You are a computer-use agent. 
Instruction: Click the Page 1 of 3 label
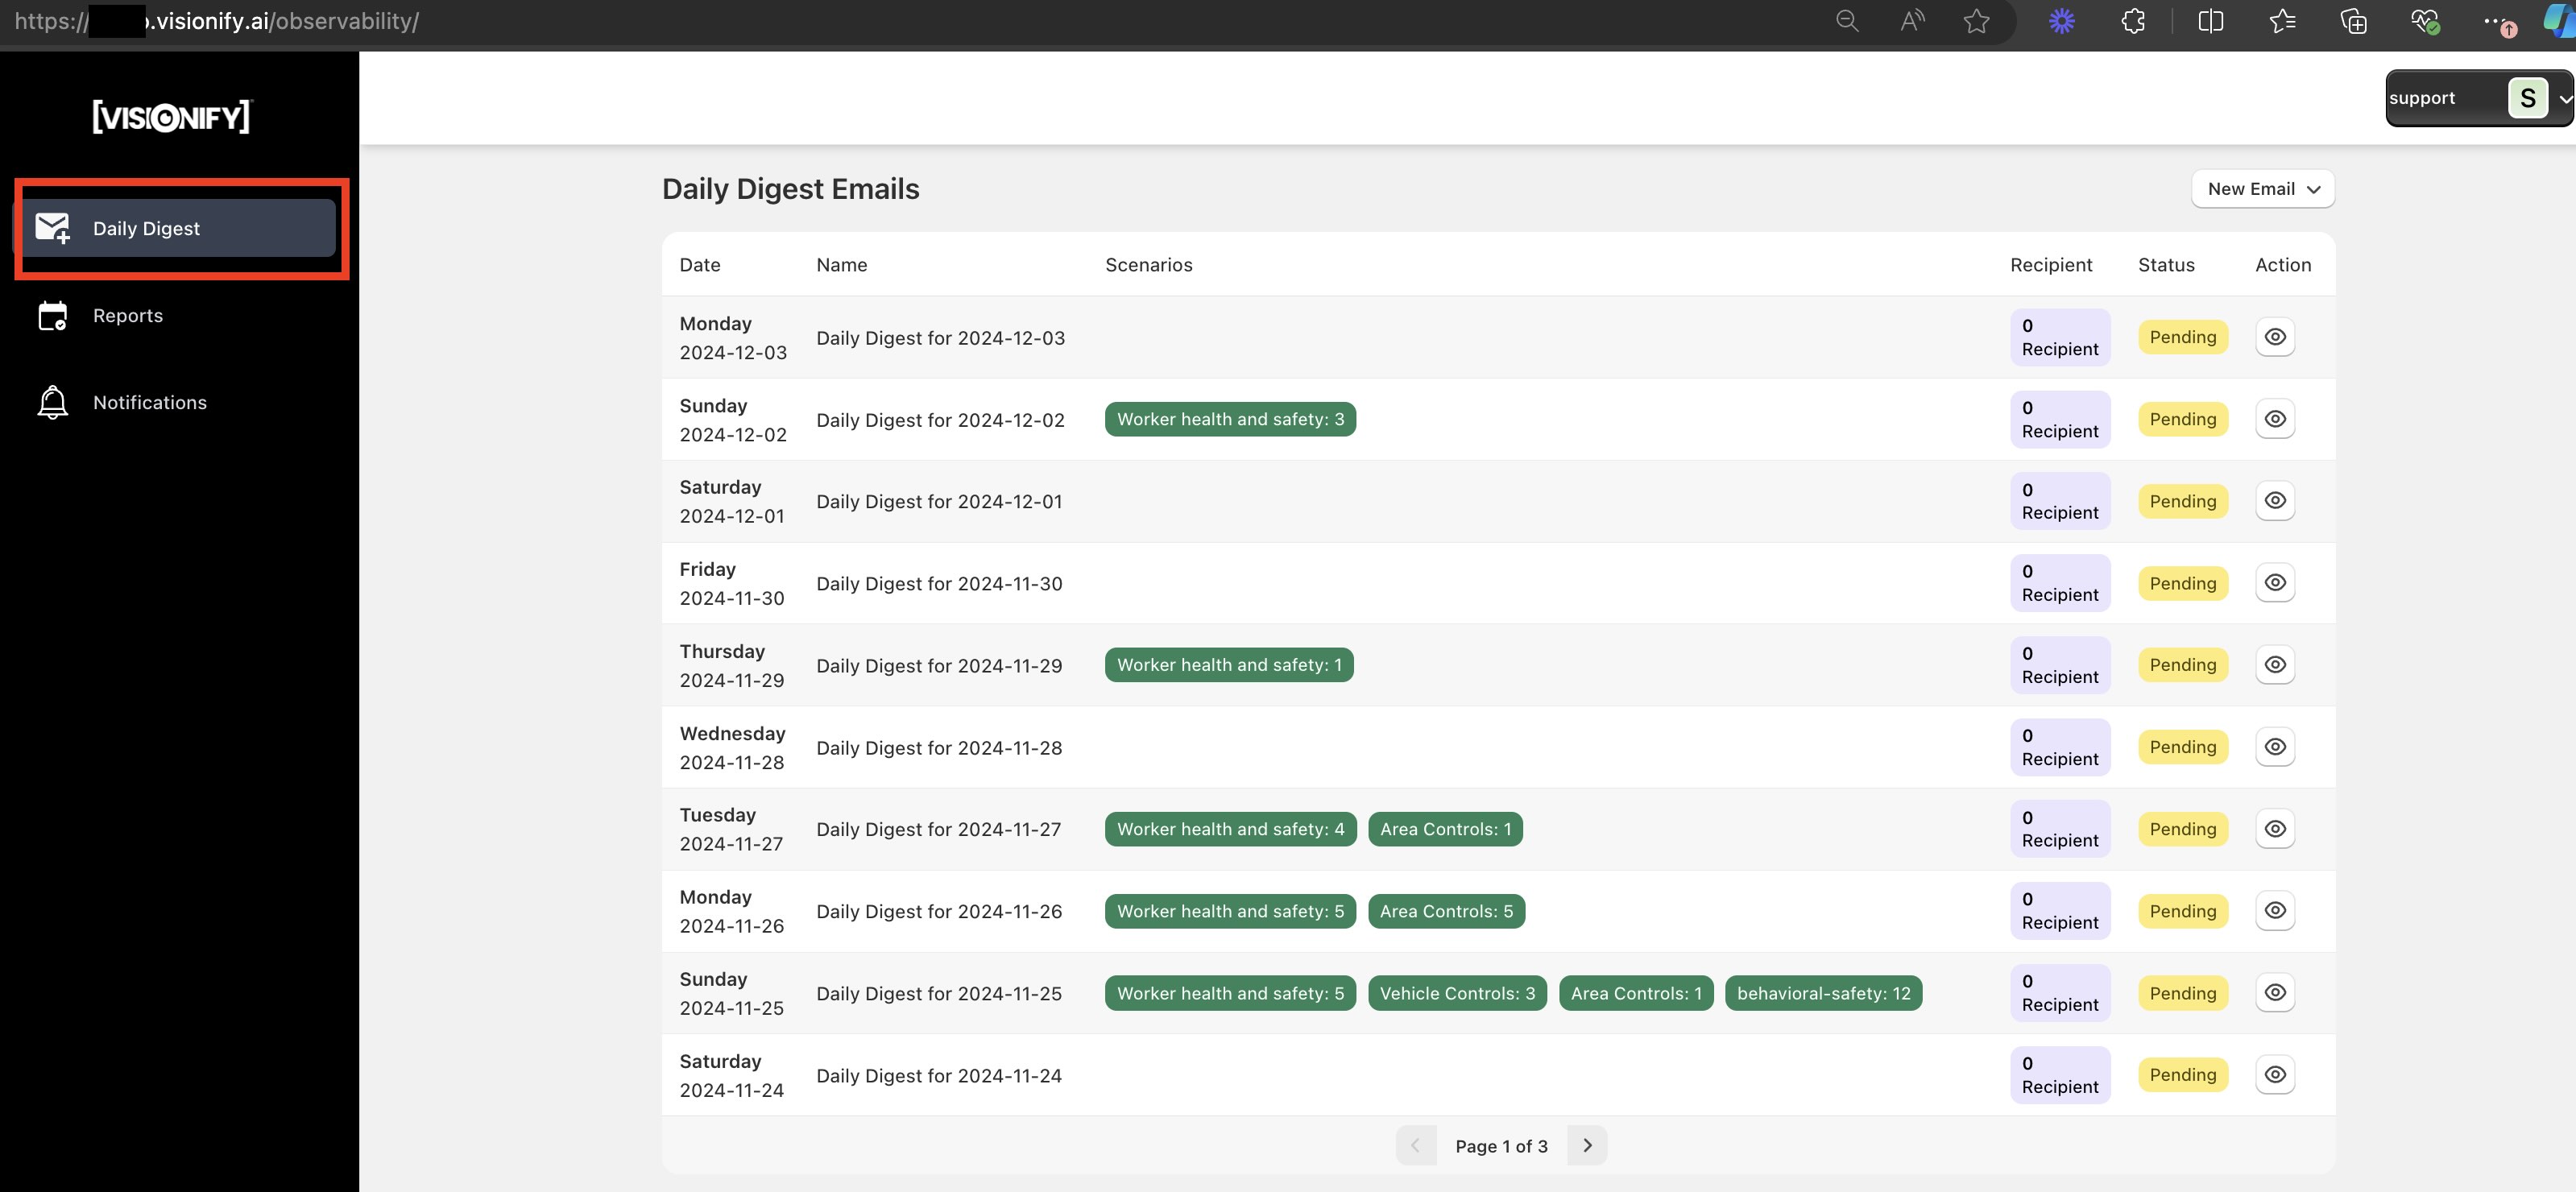[1501, 1146]
